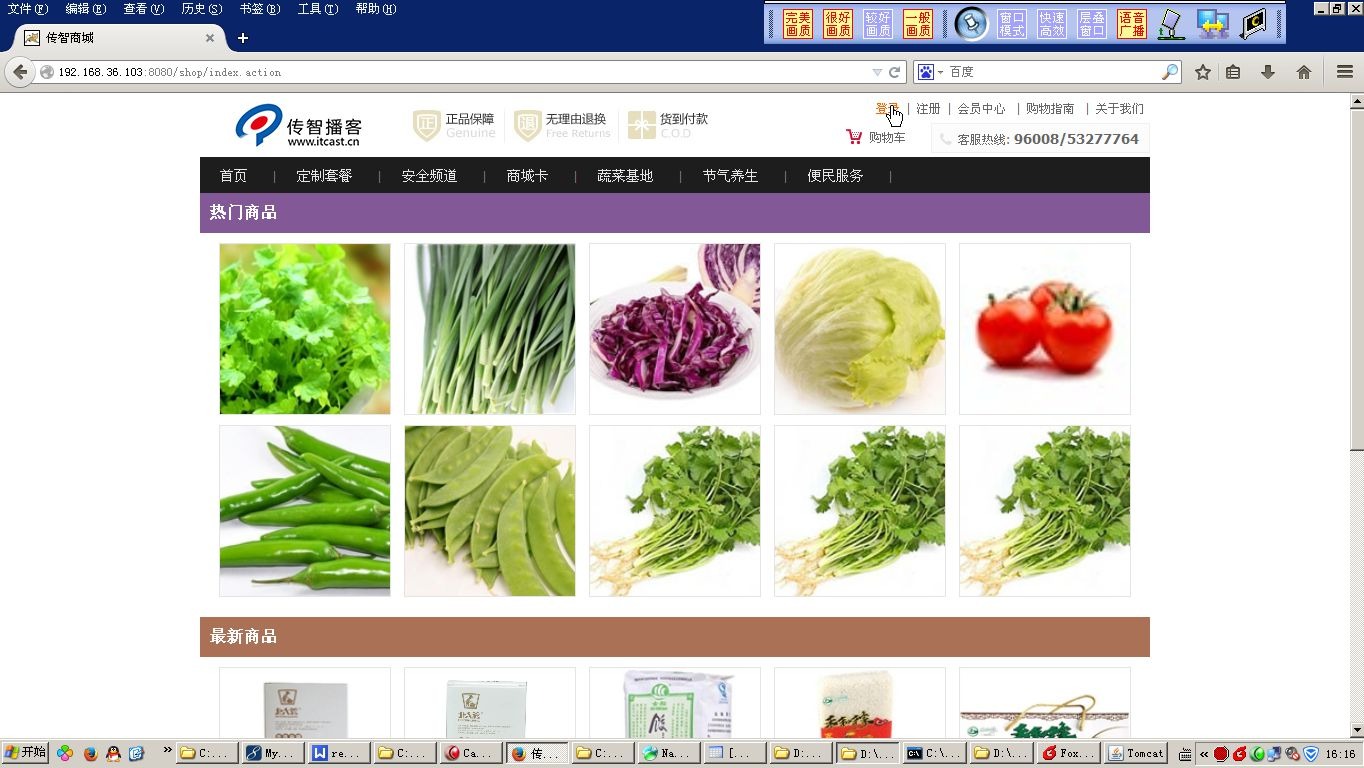The image size is (1364, 768).
Task: Open 安全频道 navigation item
Action: click(x=429, y=175)
